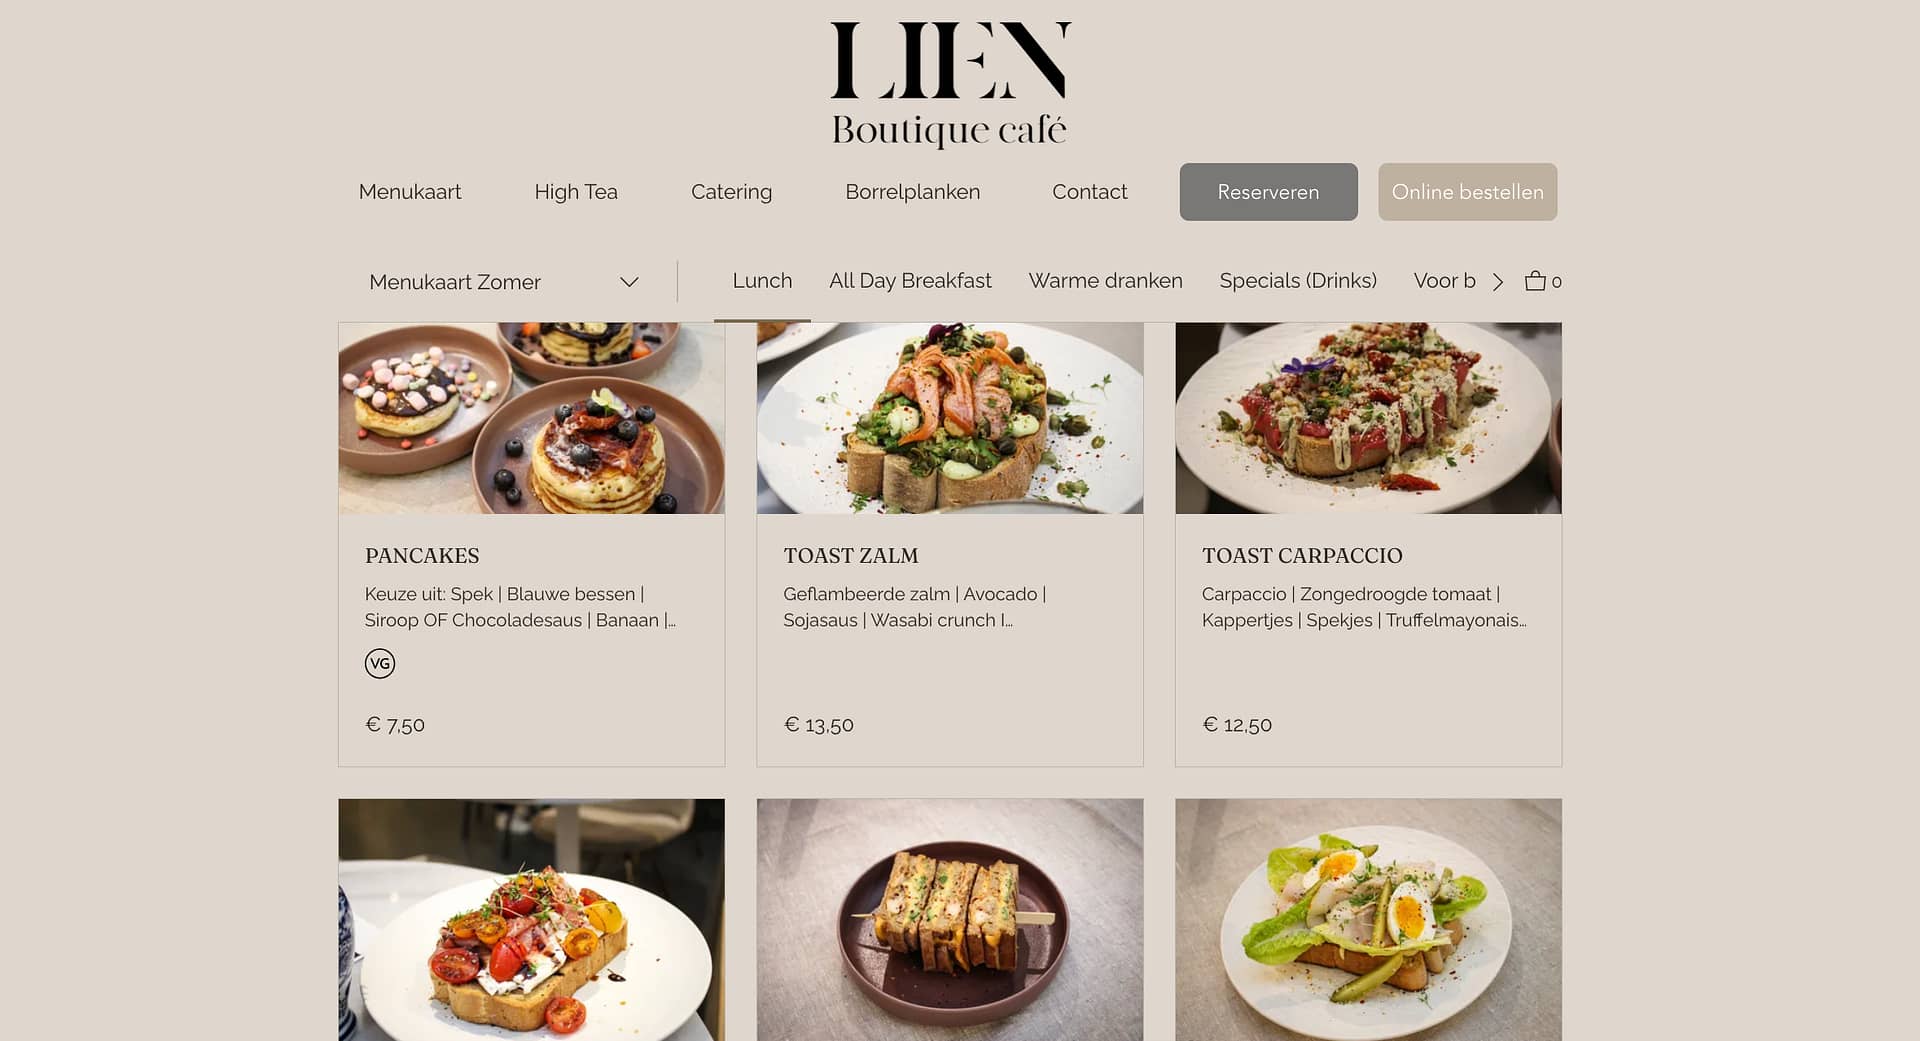This screenshot has height=1041, width=1920.
Task: Click the Reserveren button
Action: pos(1268,192)
